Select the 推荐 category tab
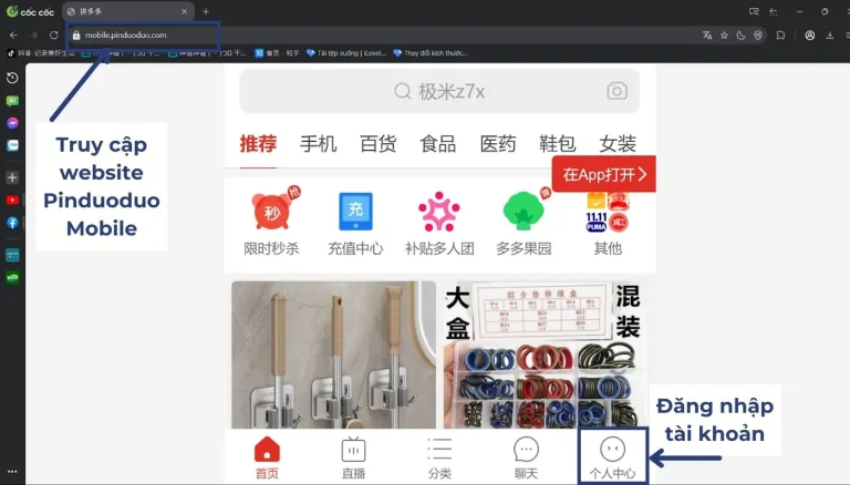 point(258,144)
